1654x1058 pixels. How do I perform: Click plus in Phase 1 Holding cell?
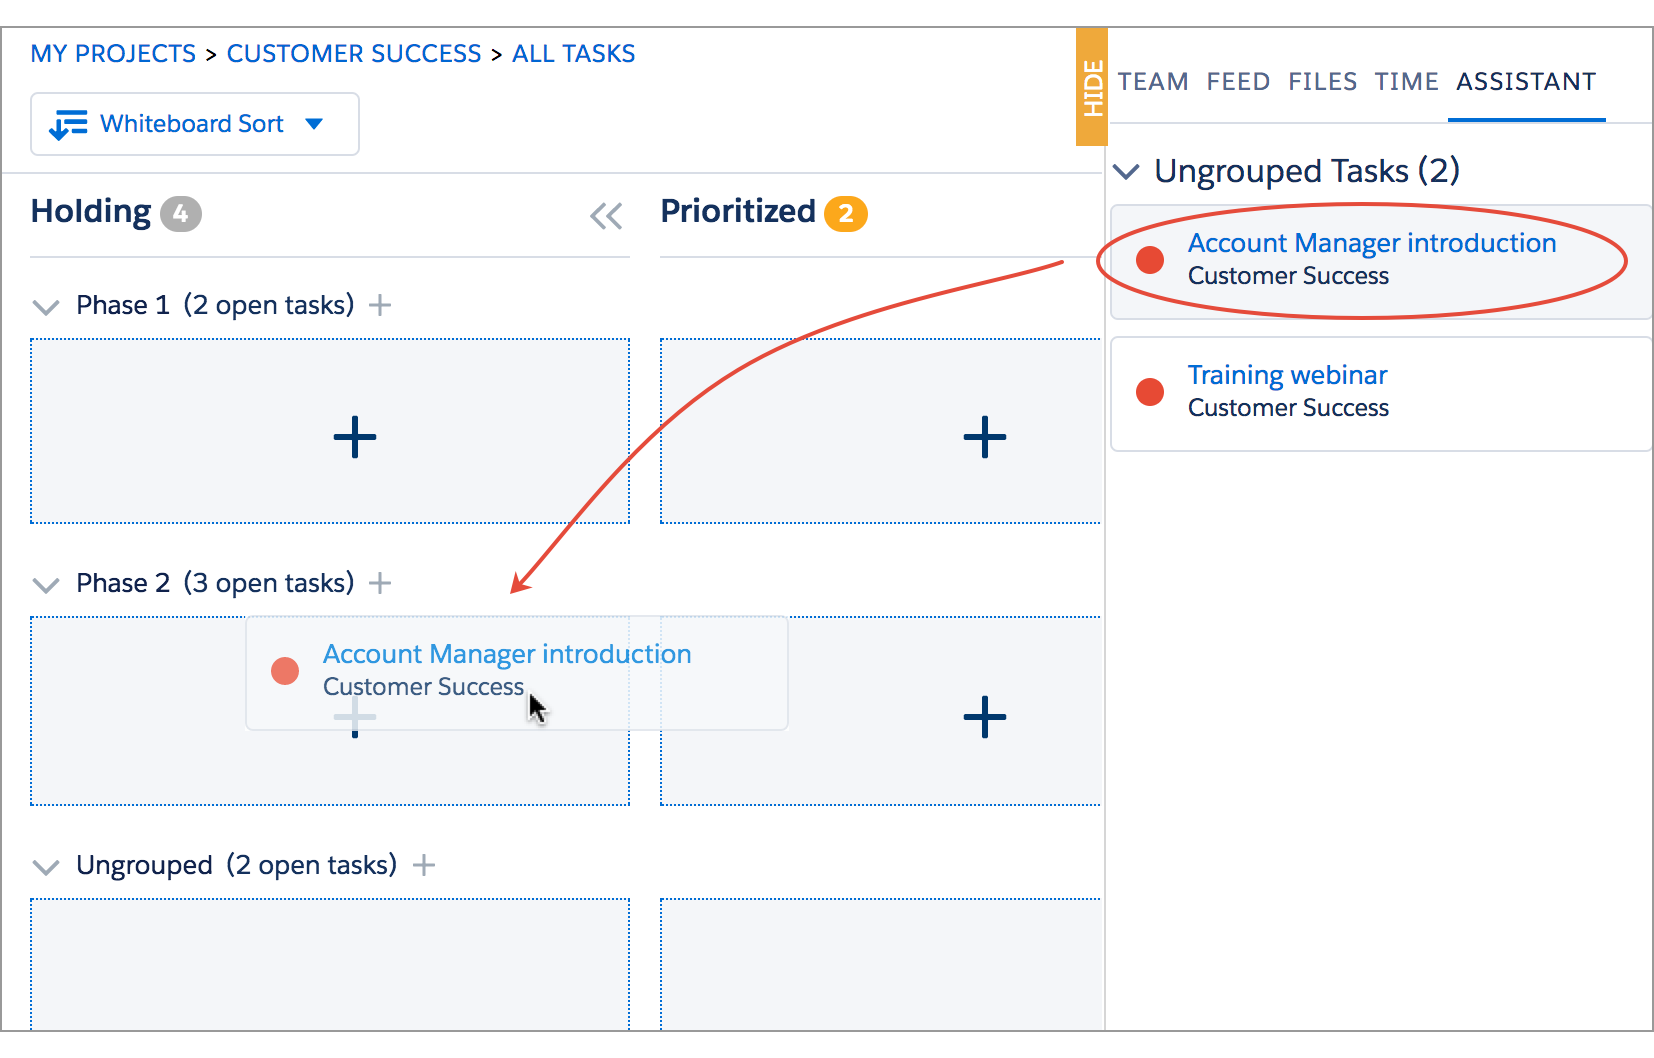tap(355, 437)
